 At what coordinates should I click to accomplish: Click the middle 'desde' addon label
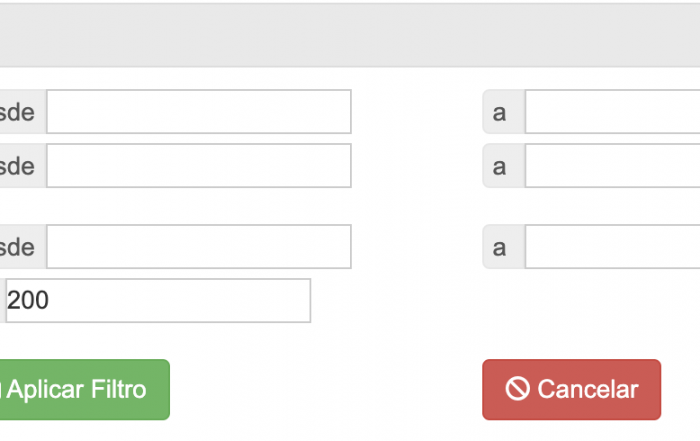pos(23,166)
